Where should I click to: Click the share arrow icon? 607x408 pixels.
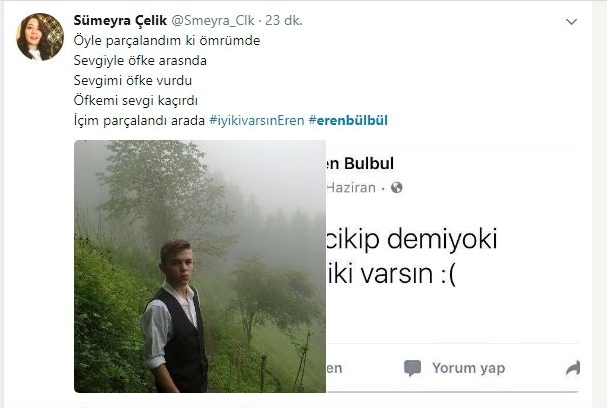coord(573,368)
